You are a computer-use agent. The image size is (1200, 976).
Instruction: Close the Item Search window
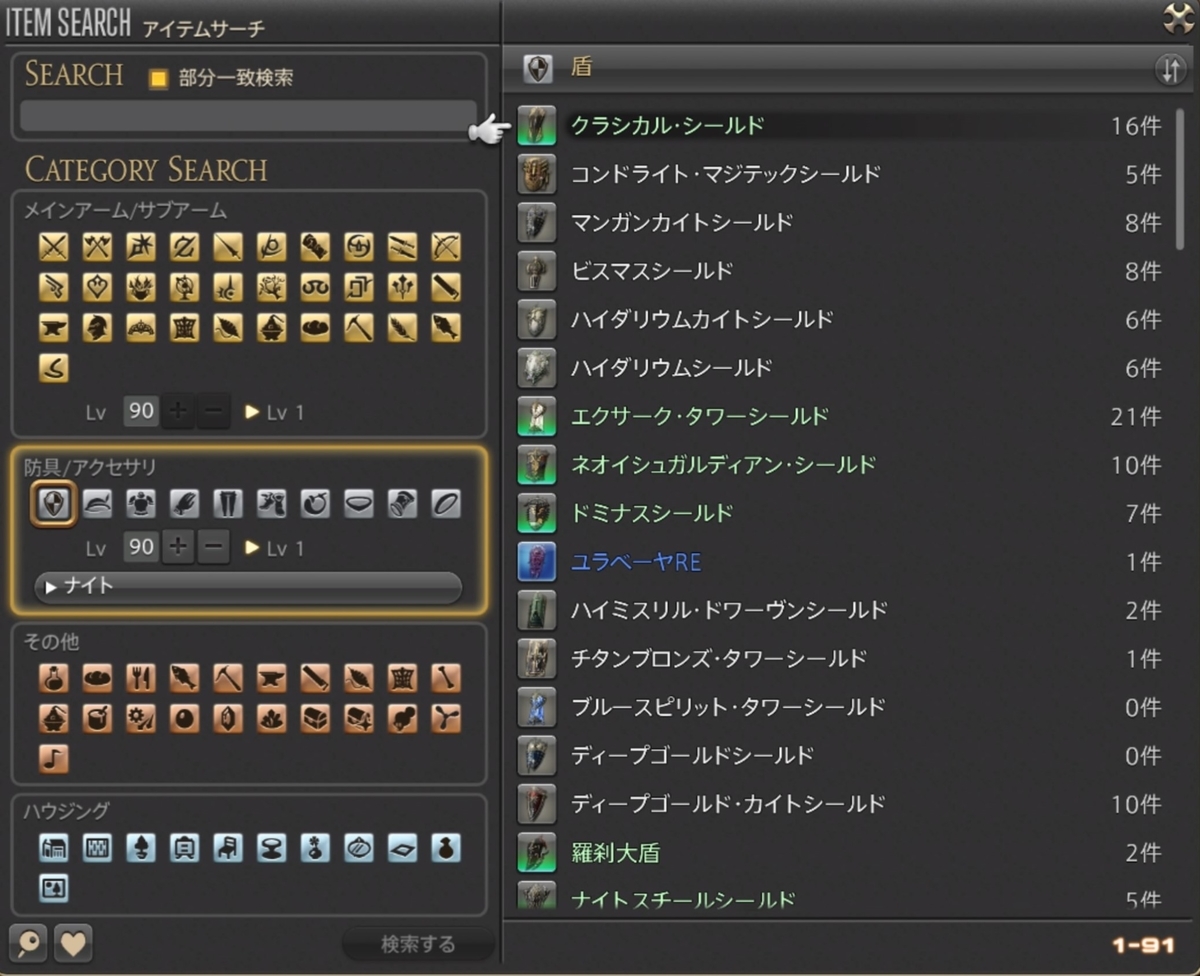(1178, 17)
